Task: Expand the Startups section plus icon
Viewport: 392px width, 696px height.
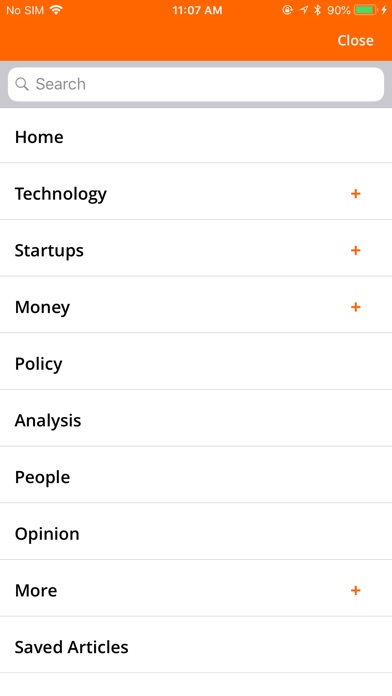Action: point(355,250)
